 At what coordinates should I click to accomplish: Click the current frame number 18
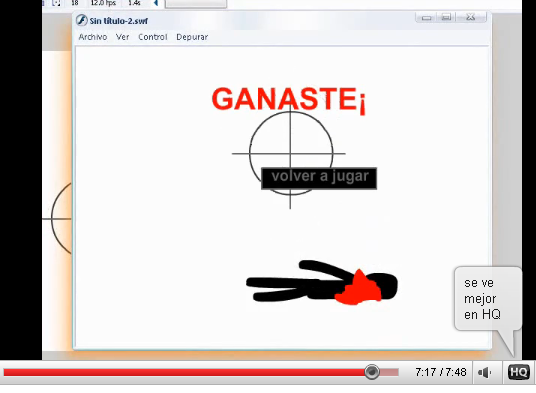(x=75, y=3)
